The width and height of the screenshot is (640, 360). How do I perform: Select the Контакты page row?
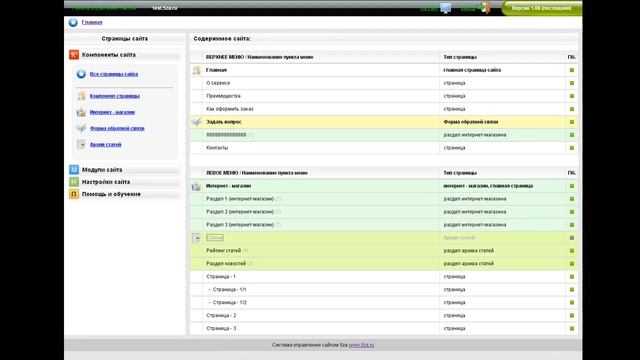tap(384, 148)
